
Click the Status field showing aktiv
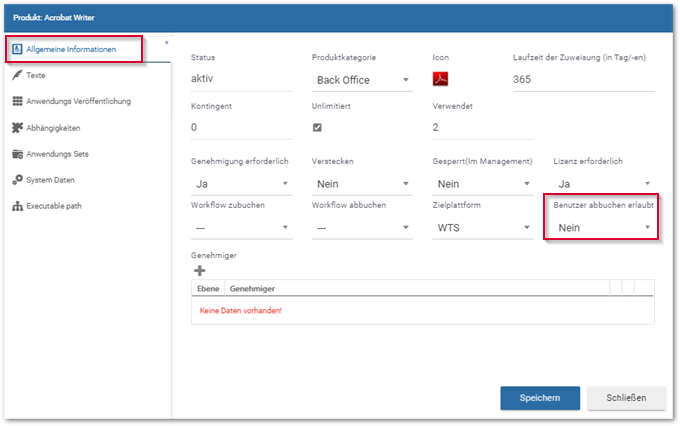click(242, 79)
